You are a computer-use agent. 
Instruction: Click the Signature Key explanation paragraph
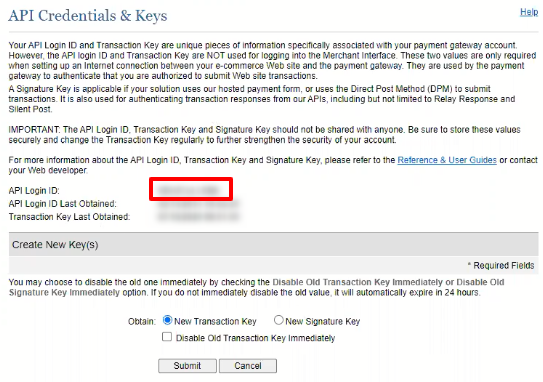click(x=262, y=99)
